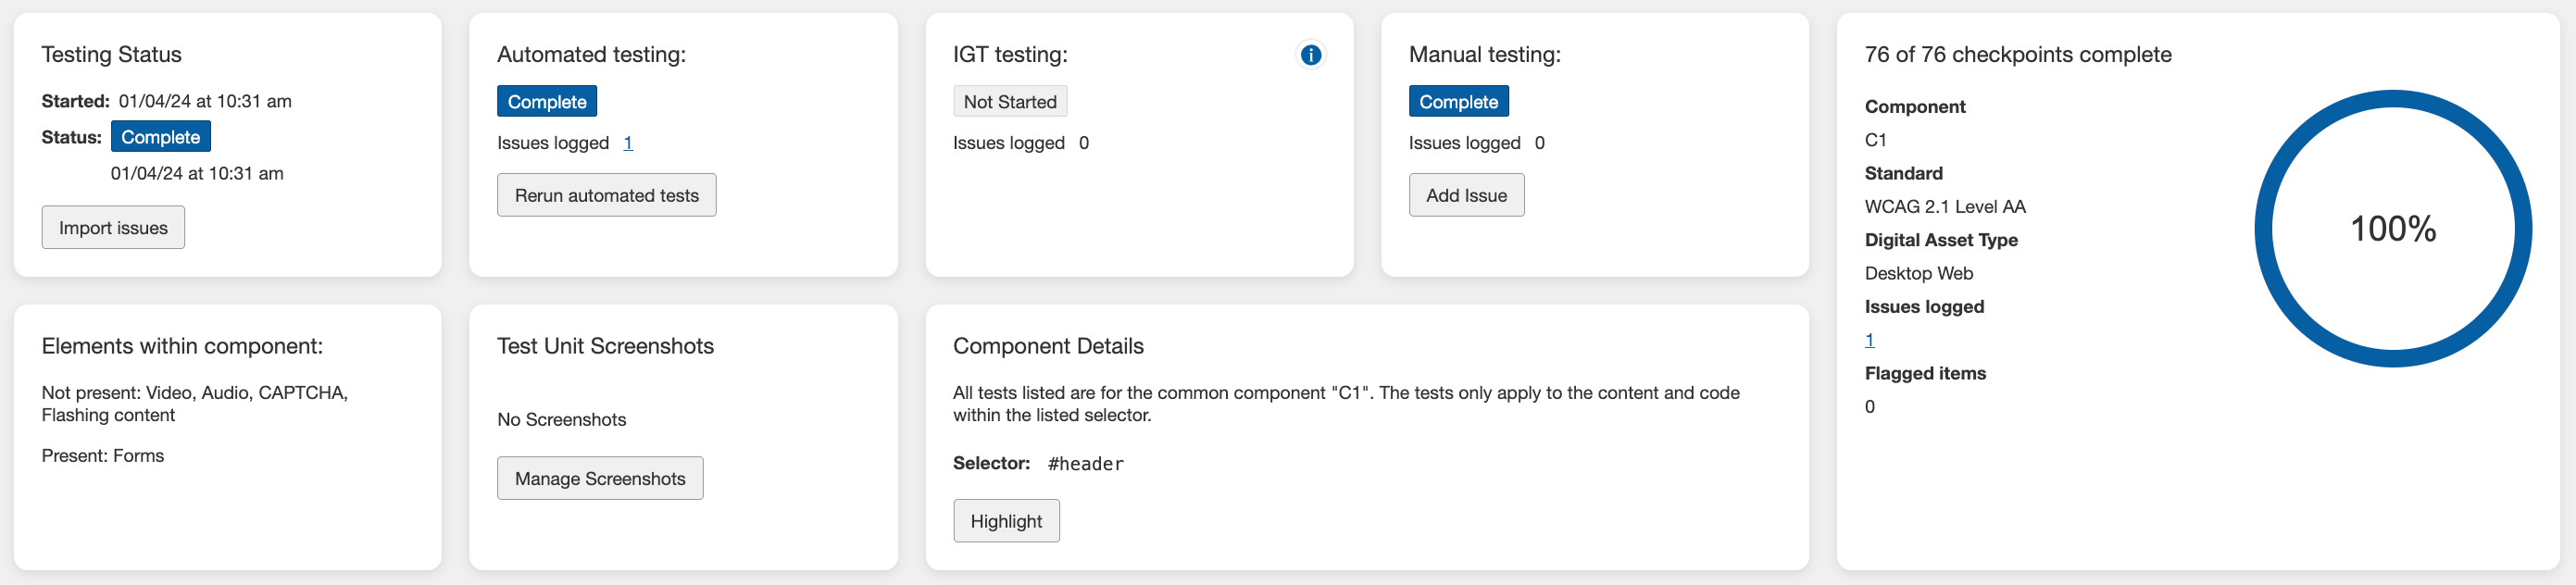Click the Test Unit Screenshots heading
The height and width of the screenshot is (585, 2576).
point(605,346)
